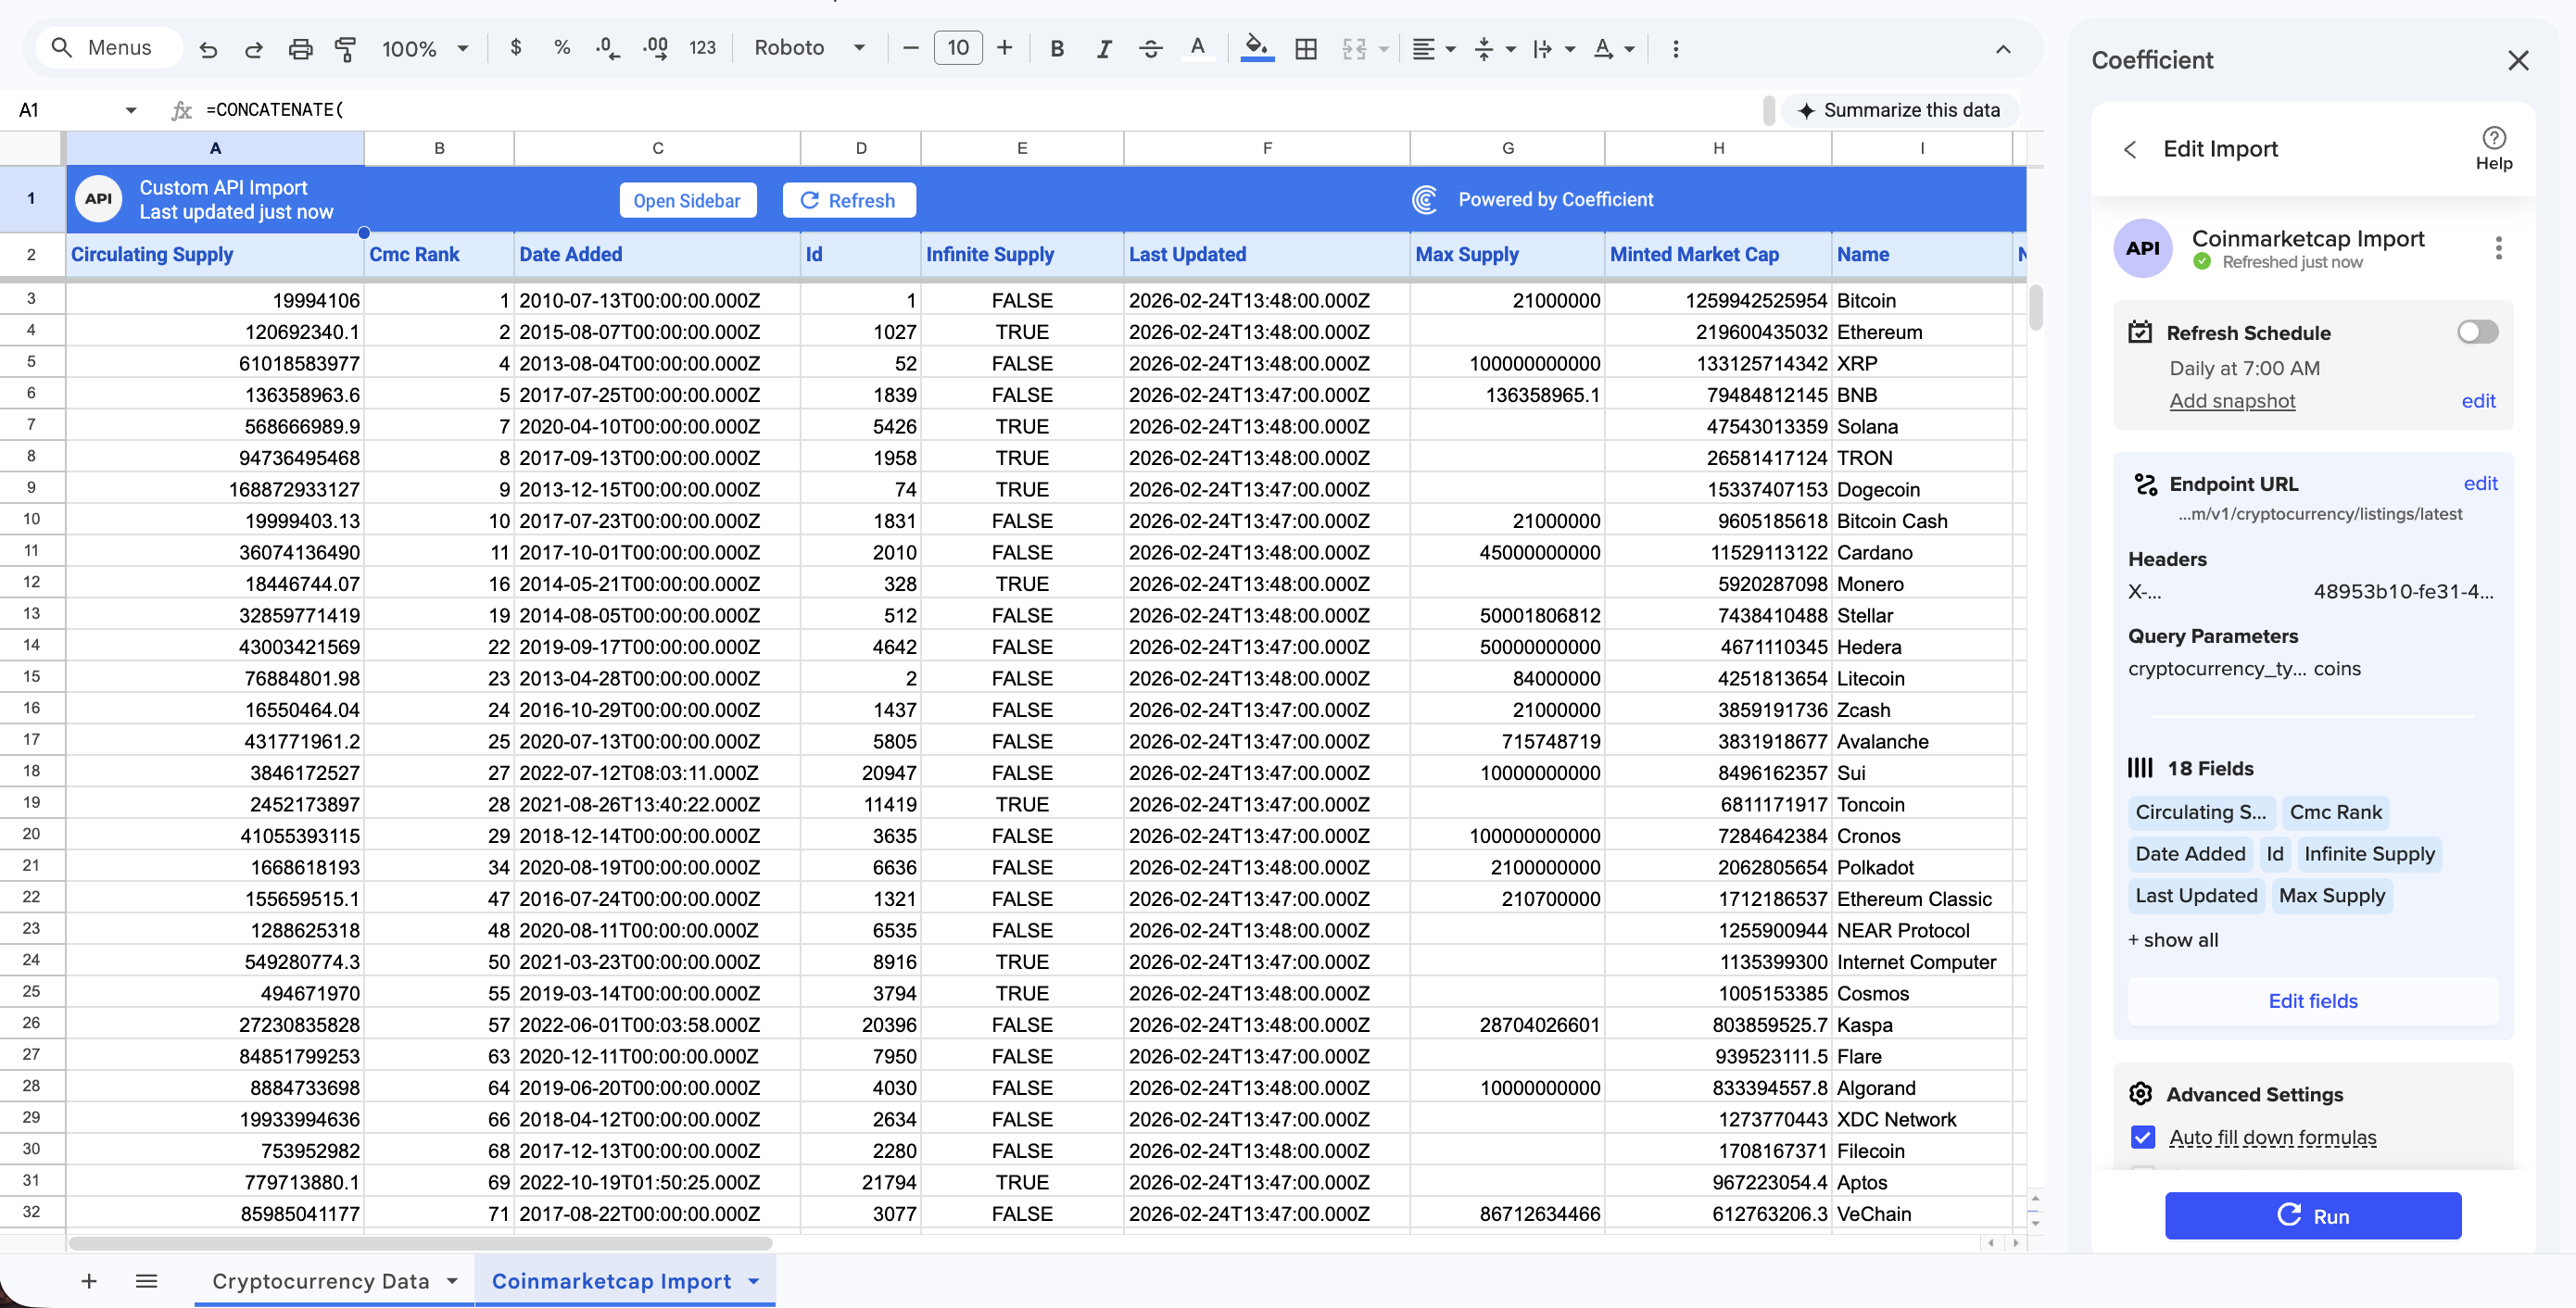The image size is (2576, 1308).
Task: Open the three-dot menu for Coinmarketcap Import
Action: [x=2498, y=248]
